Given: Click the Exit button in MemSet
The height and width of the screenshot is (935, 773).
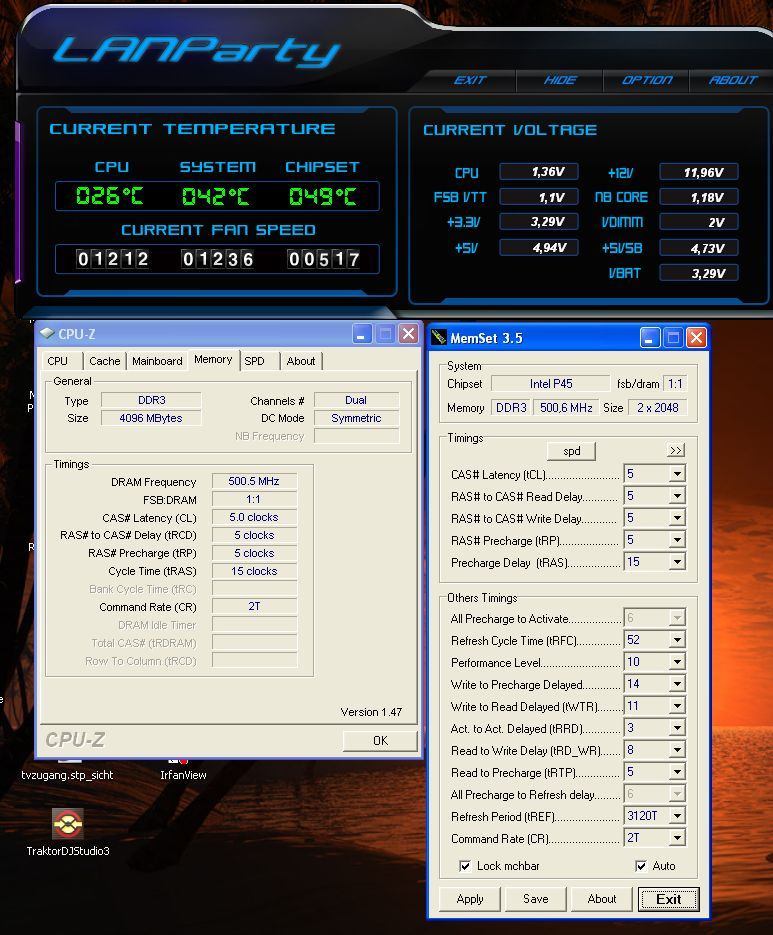Looking at the screenshot, I should point(668,899).
